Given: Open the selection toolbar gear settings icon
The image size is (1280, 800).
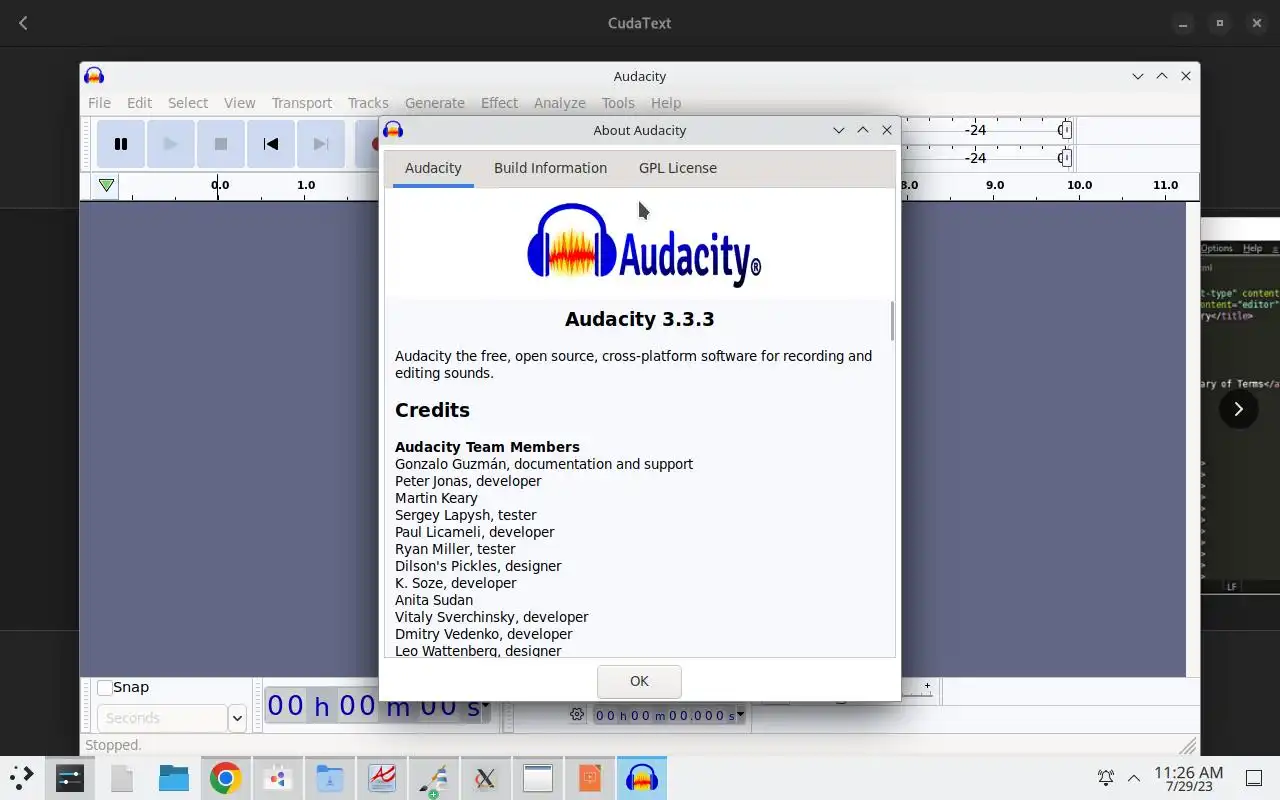Looking at the screenshot, I should coord(577,714).
